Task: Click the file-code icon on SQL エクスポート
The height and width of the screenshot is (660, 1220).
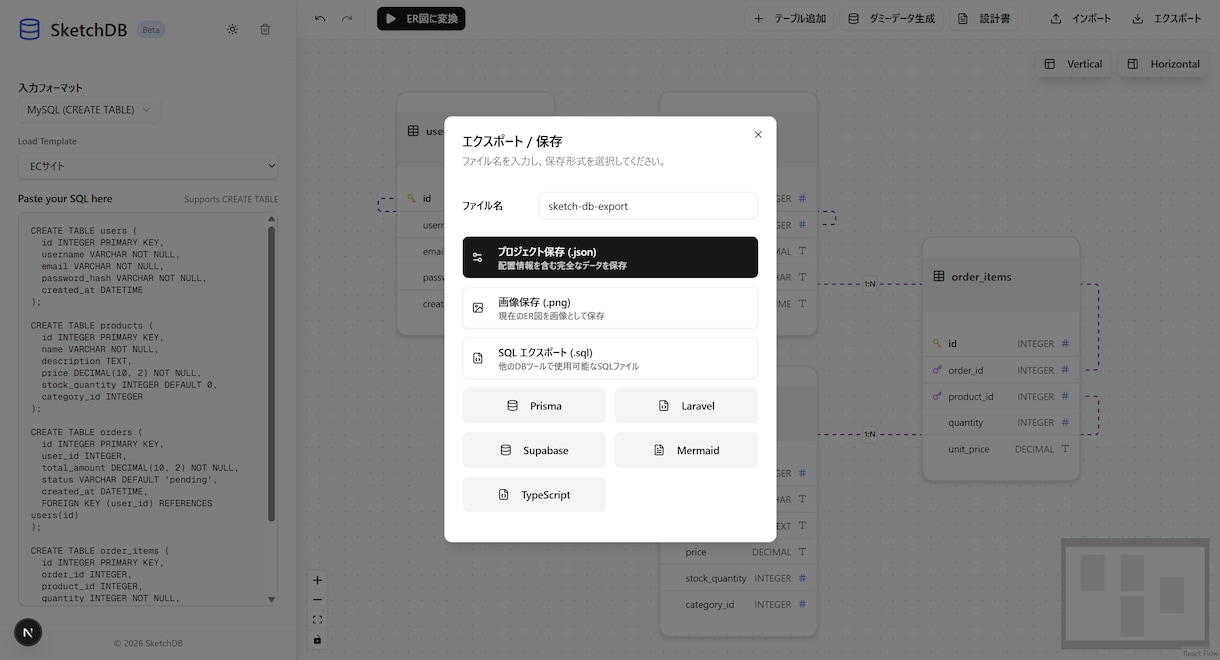Action: point(478,358)
